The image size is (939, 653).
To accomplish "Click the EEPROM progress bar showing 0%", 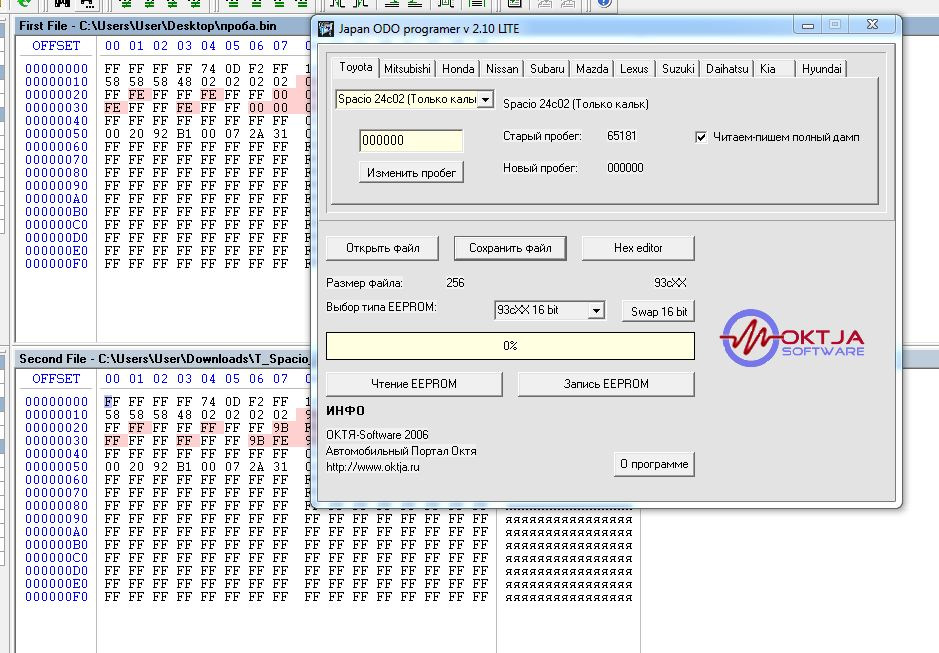I will tap(510, 346).
